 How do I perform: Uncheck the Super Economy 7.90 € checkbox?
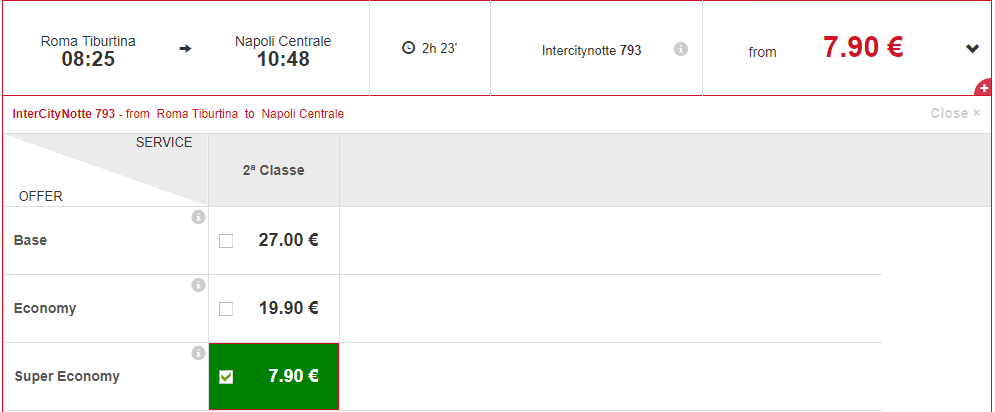(226, 377)
